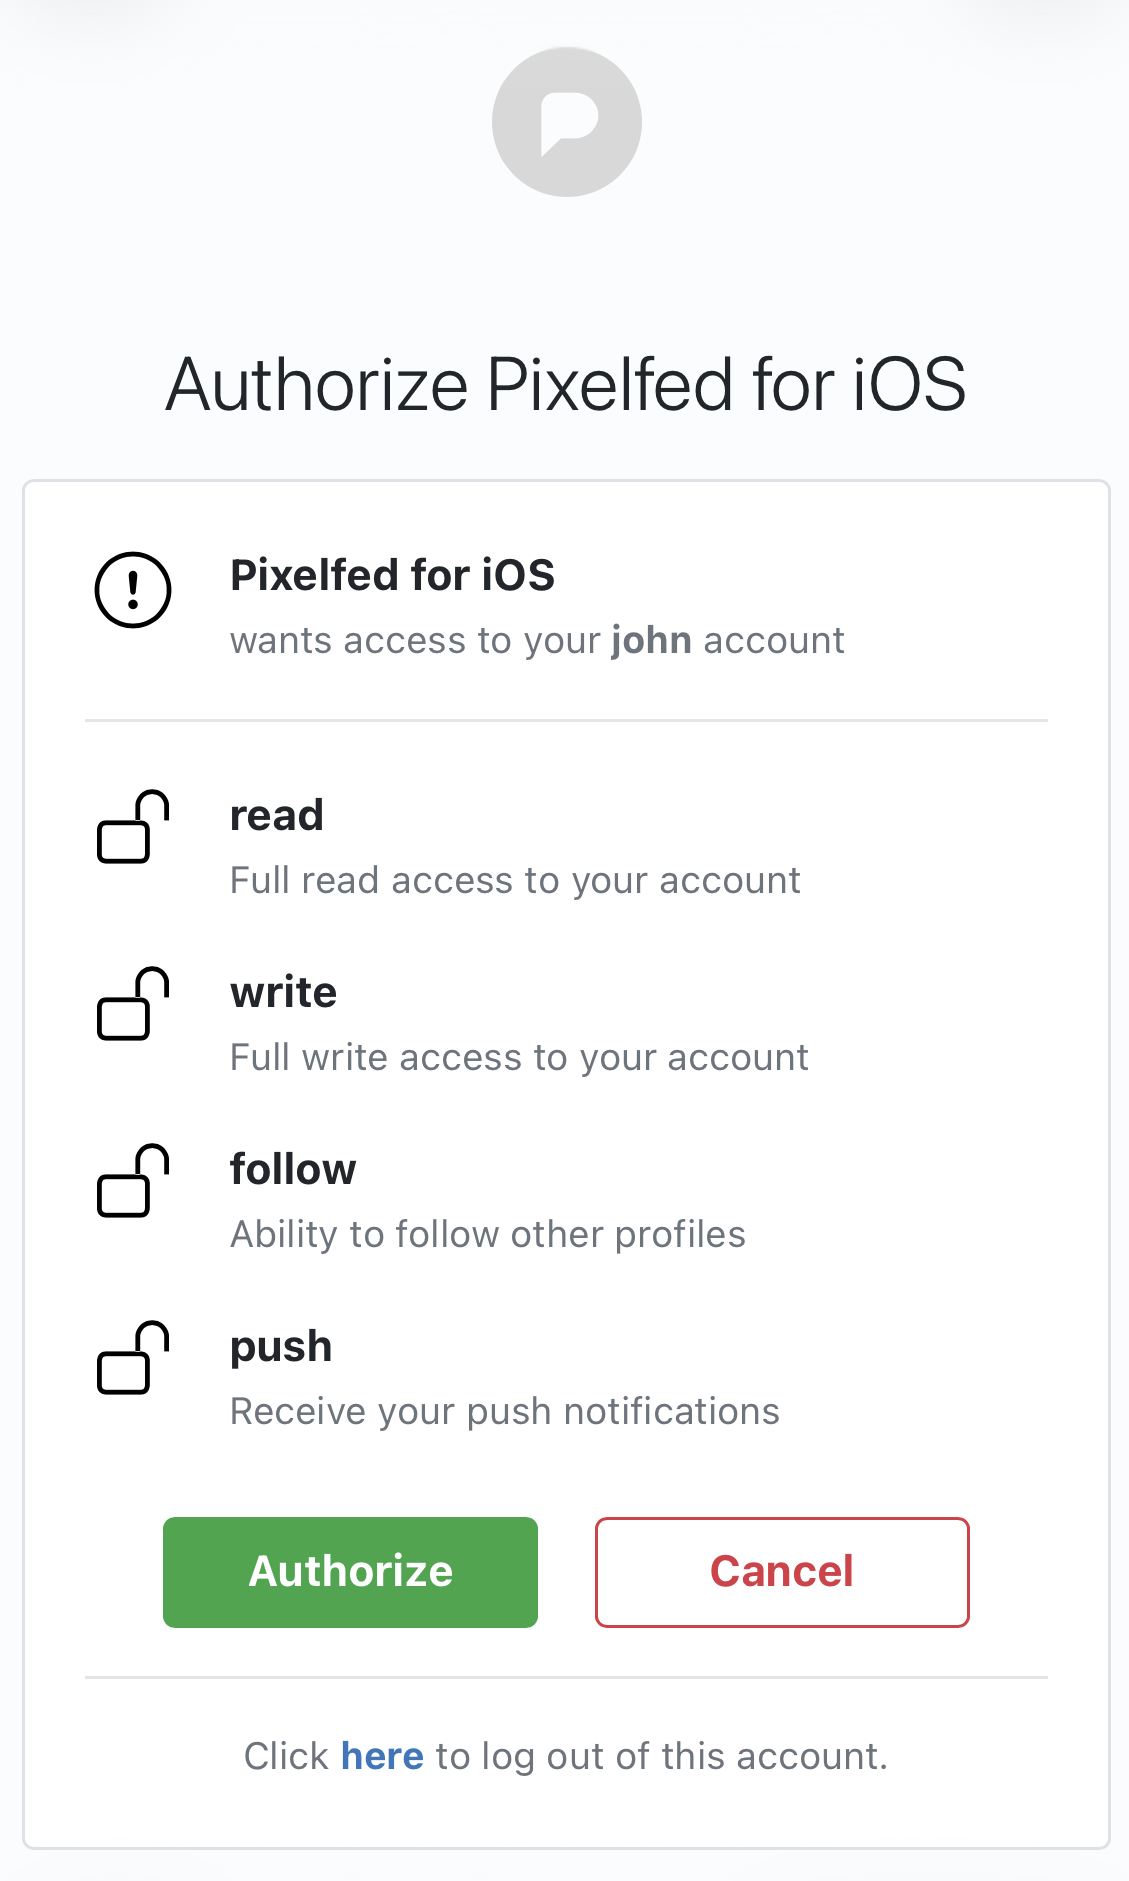Click the unlock icon beside push scope
1129x1881 pixels.
pos(133,1358)
